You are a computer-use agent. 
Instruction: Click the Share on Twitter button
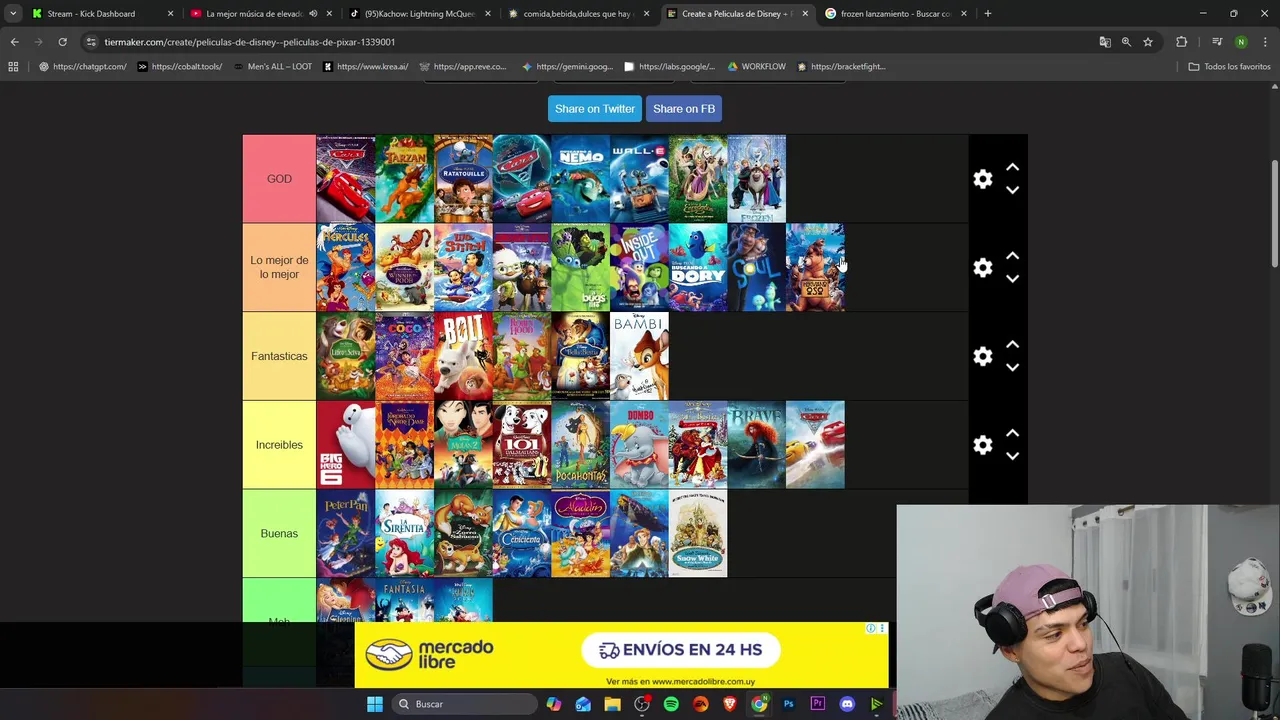[x=595, y=109]
